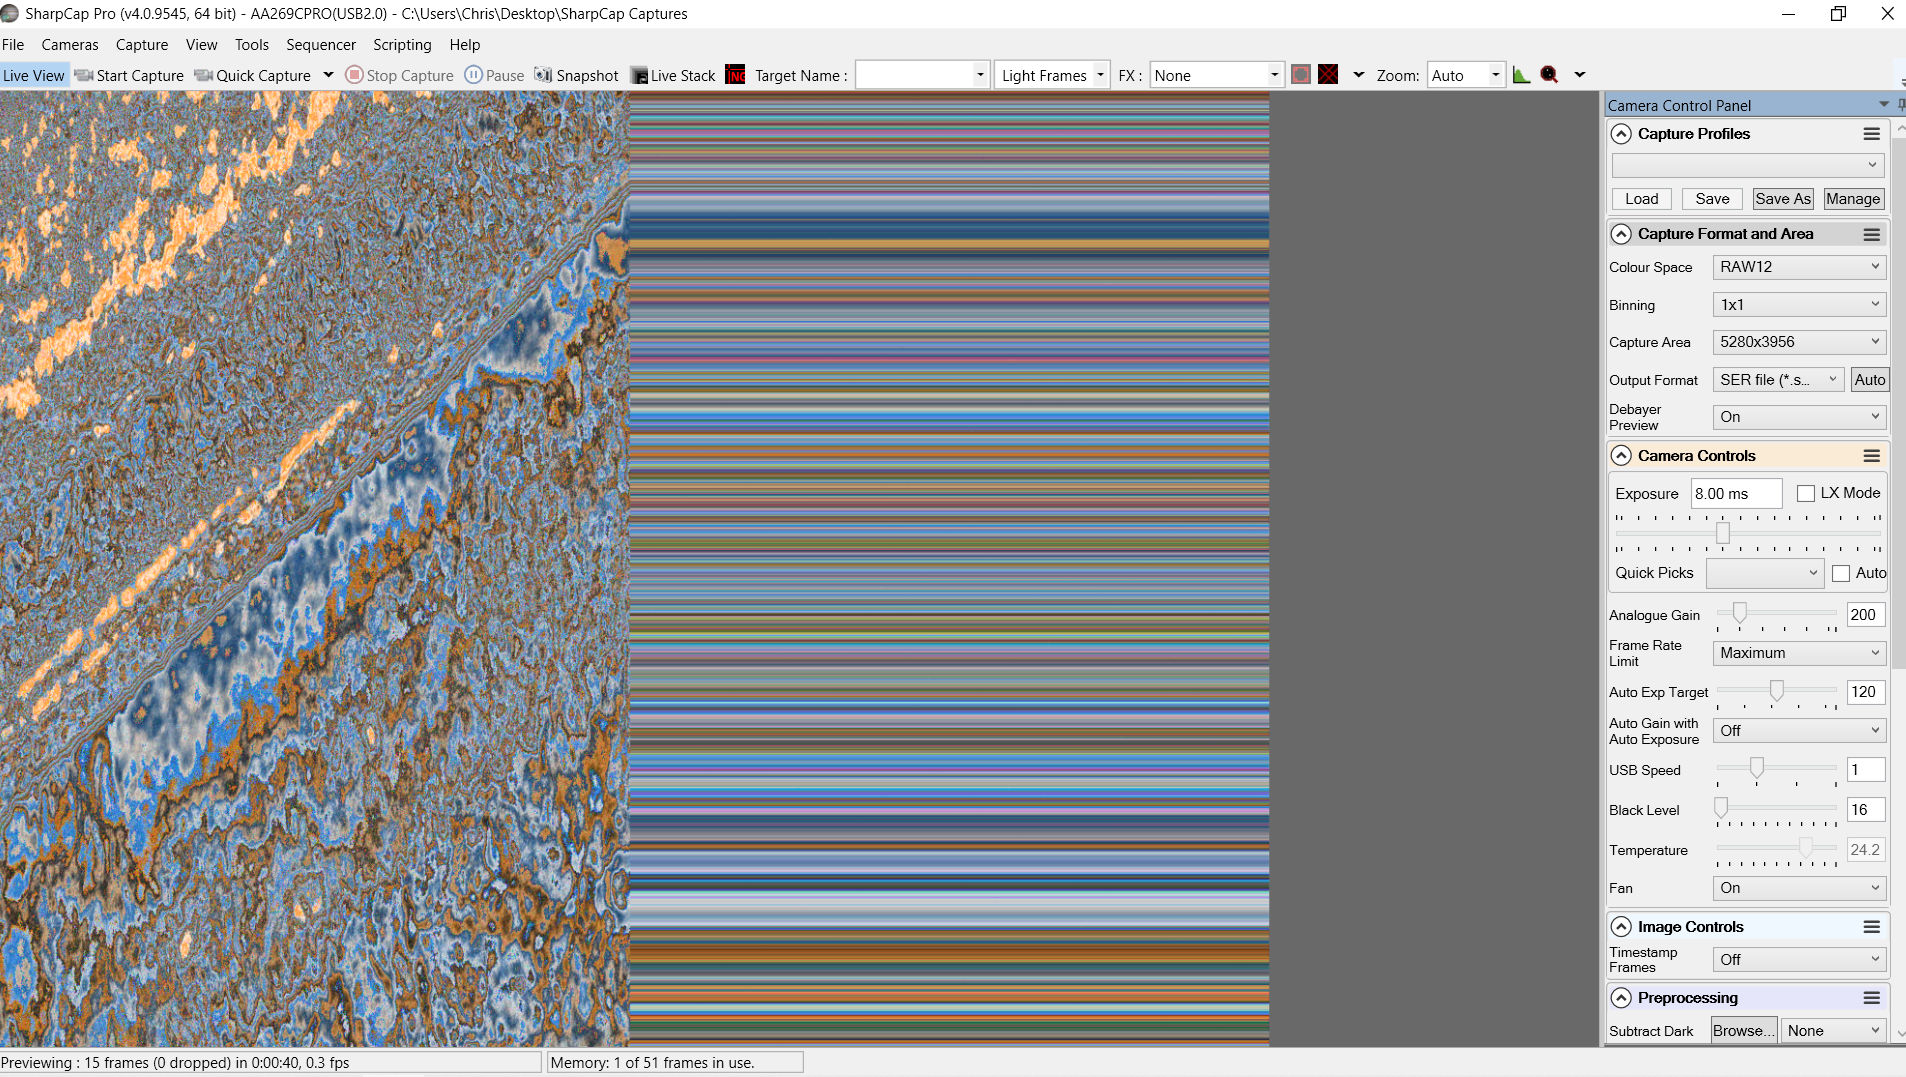Screen dimensions: 1906x1077
Task: Open the File menu
Action: coord(13,45)
